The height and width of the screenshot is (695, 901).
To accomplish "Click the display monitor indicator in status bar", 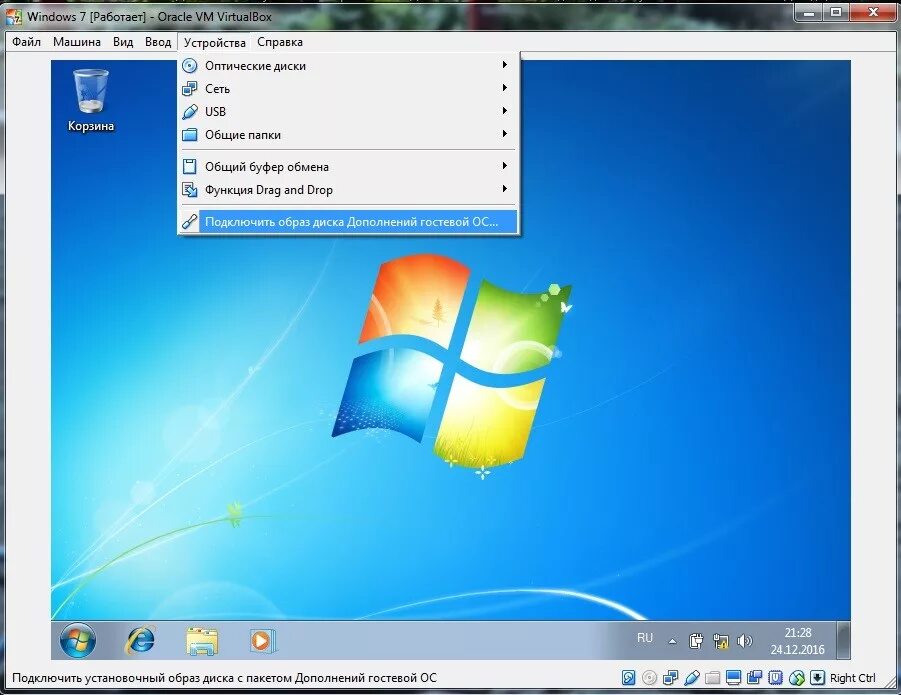I will [733, 678].
